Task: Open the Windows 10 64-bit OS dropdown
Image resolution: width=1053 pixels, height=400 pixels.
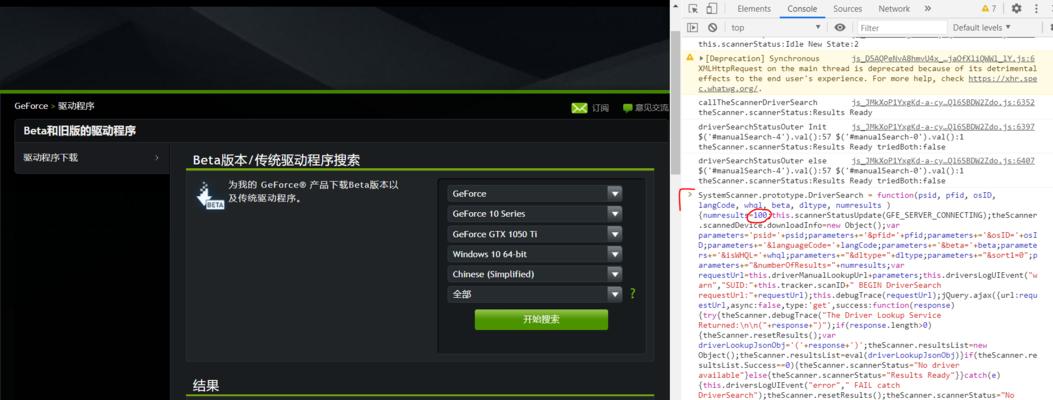Action: (535, 254)
